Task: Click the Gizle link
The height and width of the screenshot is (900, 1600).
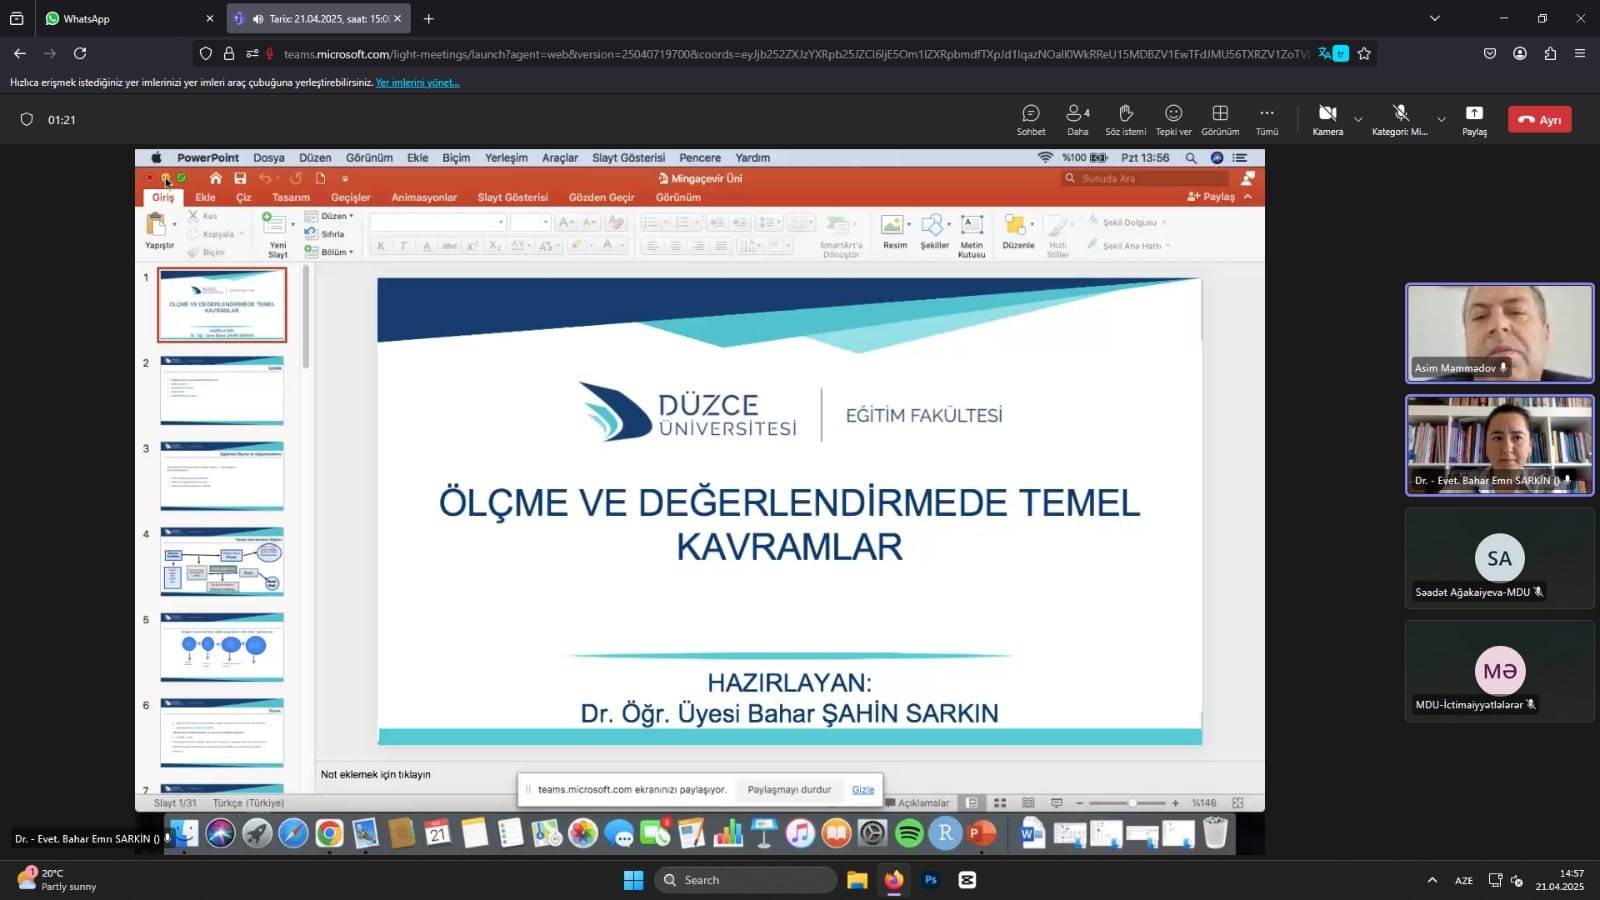Action: tap(863, 790)
